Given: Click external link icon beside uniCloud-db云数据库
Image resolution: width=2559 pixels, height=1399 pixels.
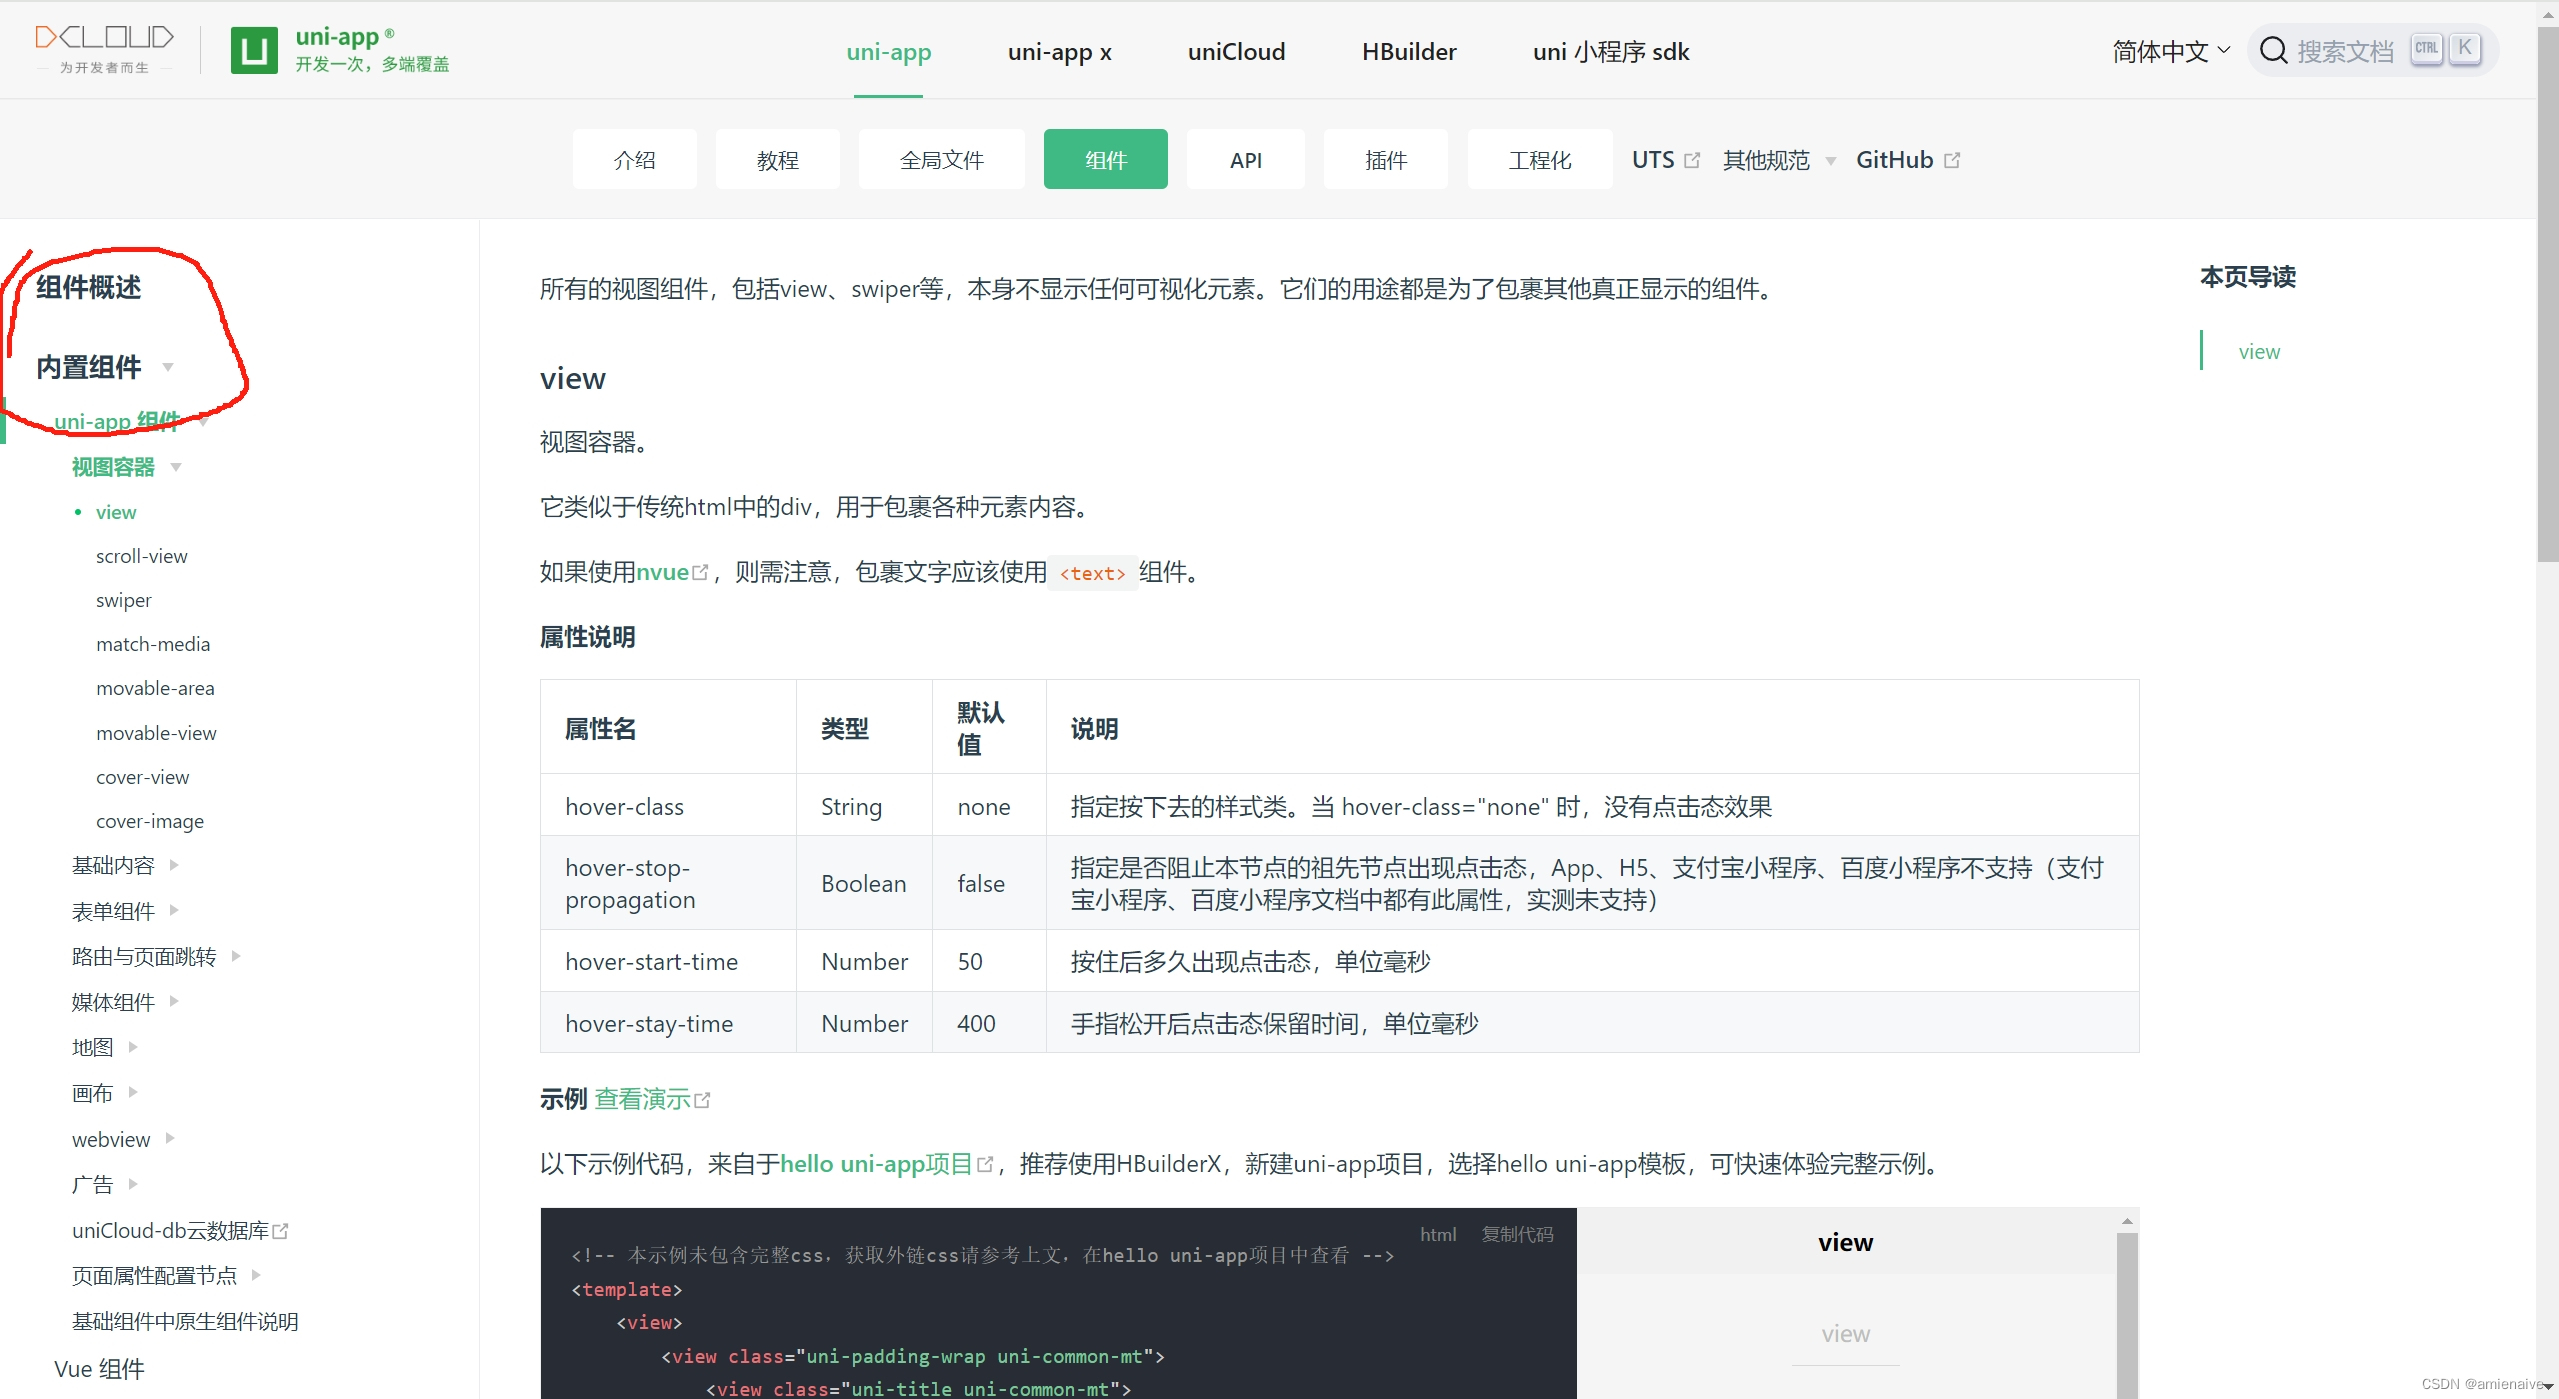Looking at the screenshot, I should (281, 1231).
